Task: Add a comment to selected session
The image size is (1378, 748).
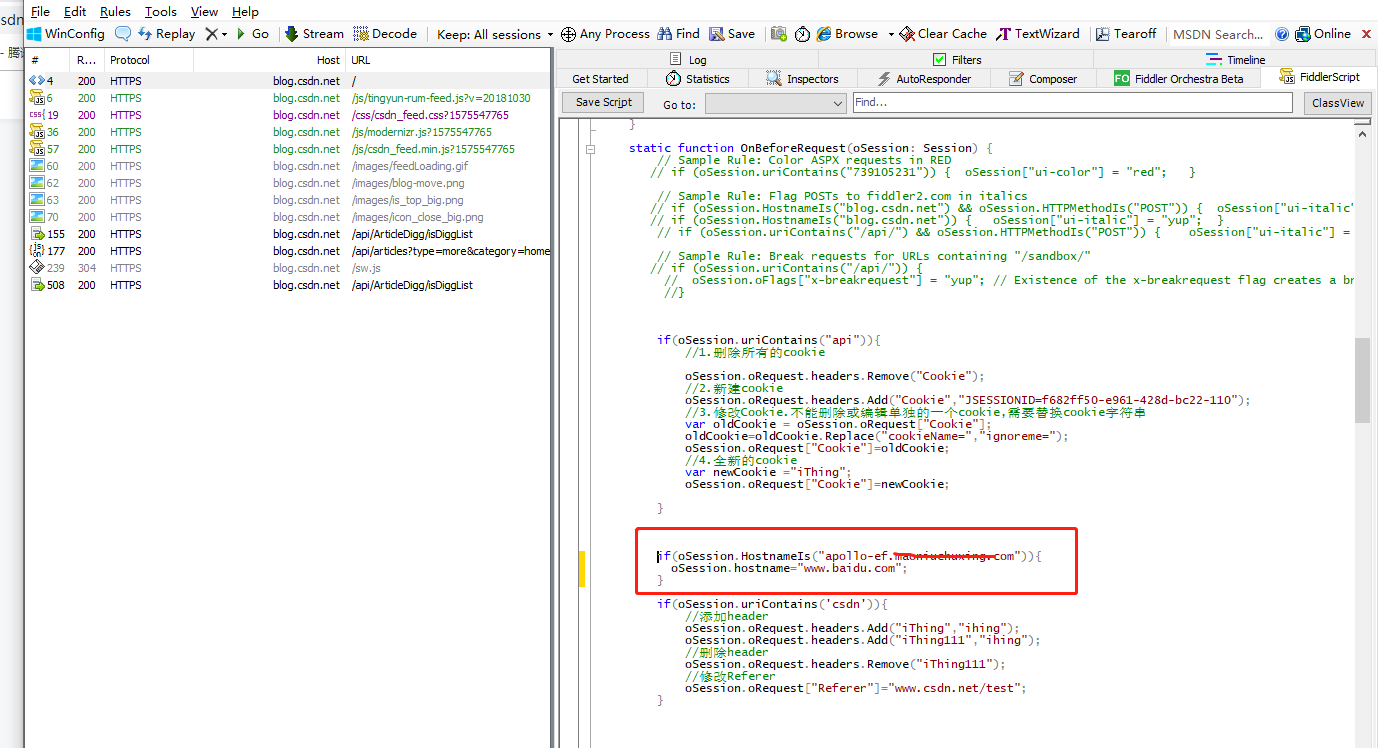Action: 121,33
